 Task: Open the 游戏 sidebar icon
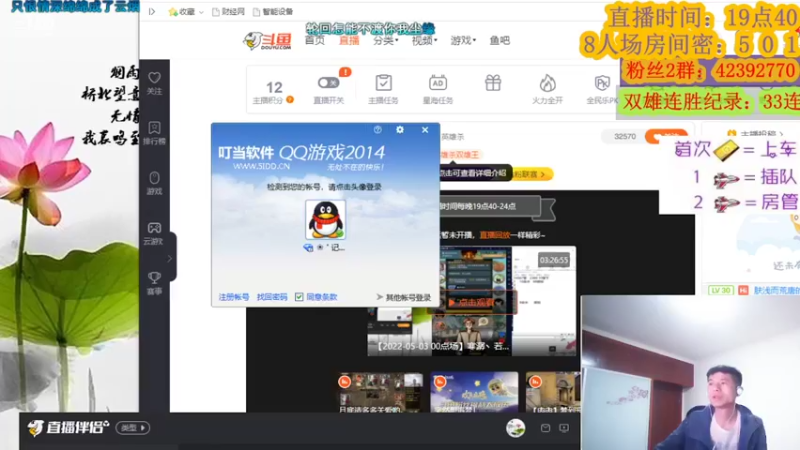point(154,183)
